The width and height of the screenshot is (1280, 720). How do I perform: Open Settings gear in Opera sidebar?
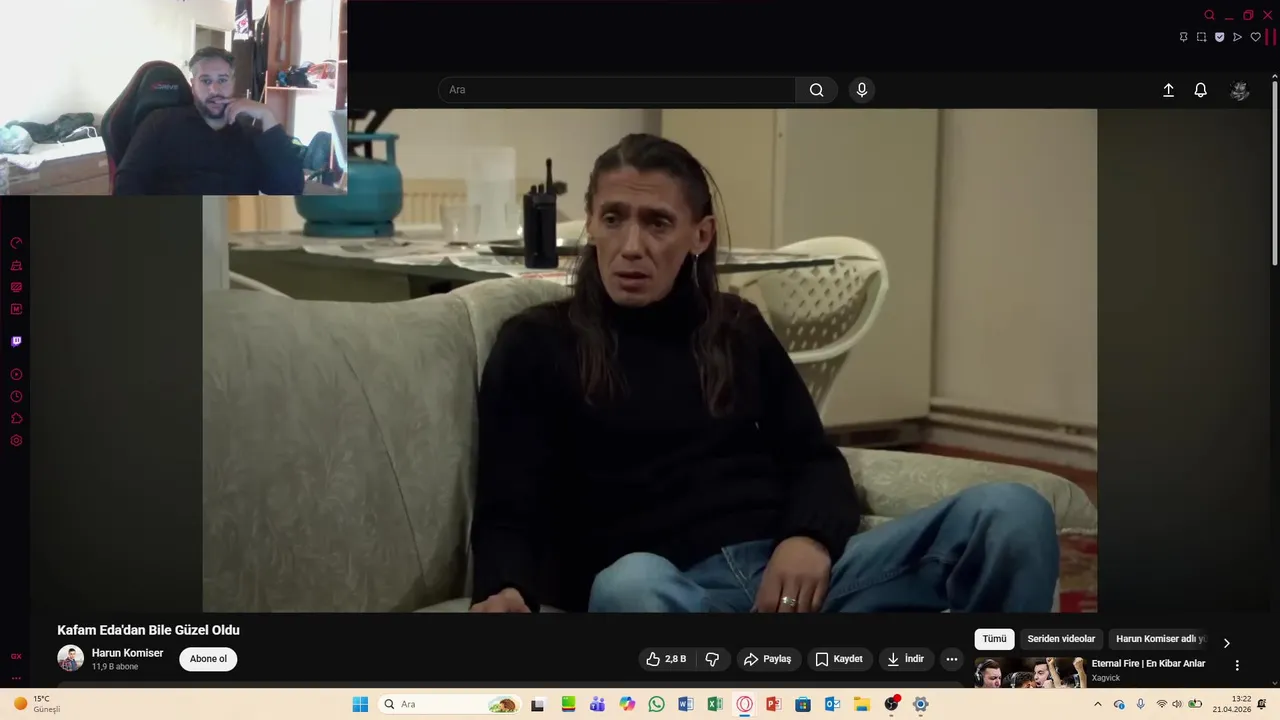pyautogui.click(x=16, y=440)
